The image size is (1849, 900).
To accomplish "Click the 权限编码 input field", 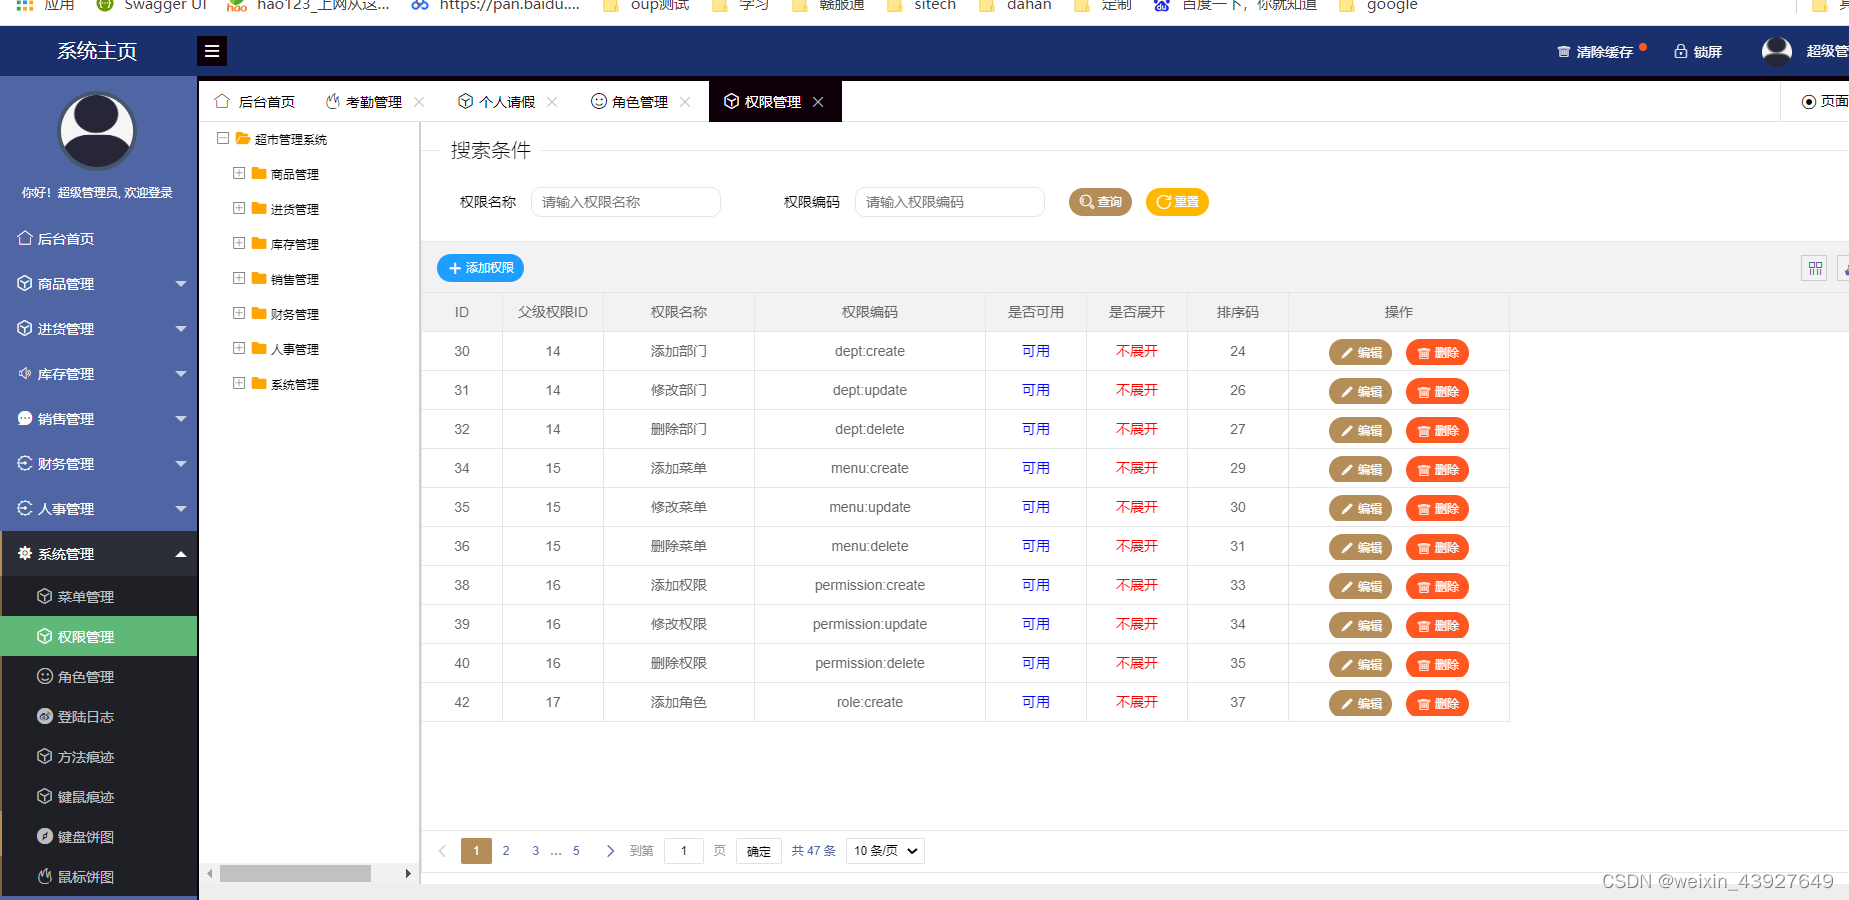I will 950,202.
